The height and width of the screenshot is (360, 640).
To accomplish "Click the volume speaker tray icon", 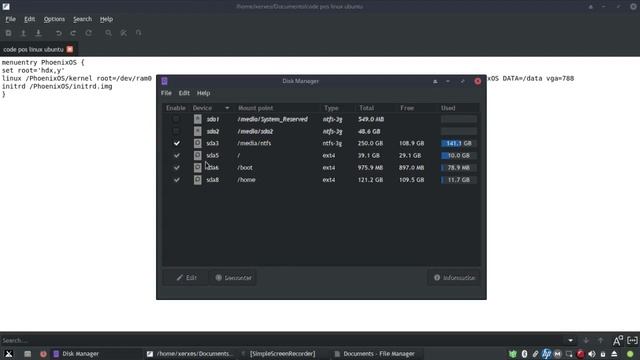I will 592,354.
